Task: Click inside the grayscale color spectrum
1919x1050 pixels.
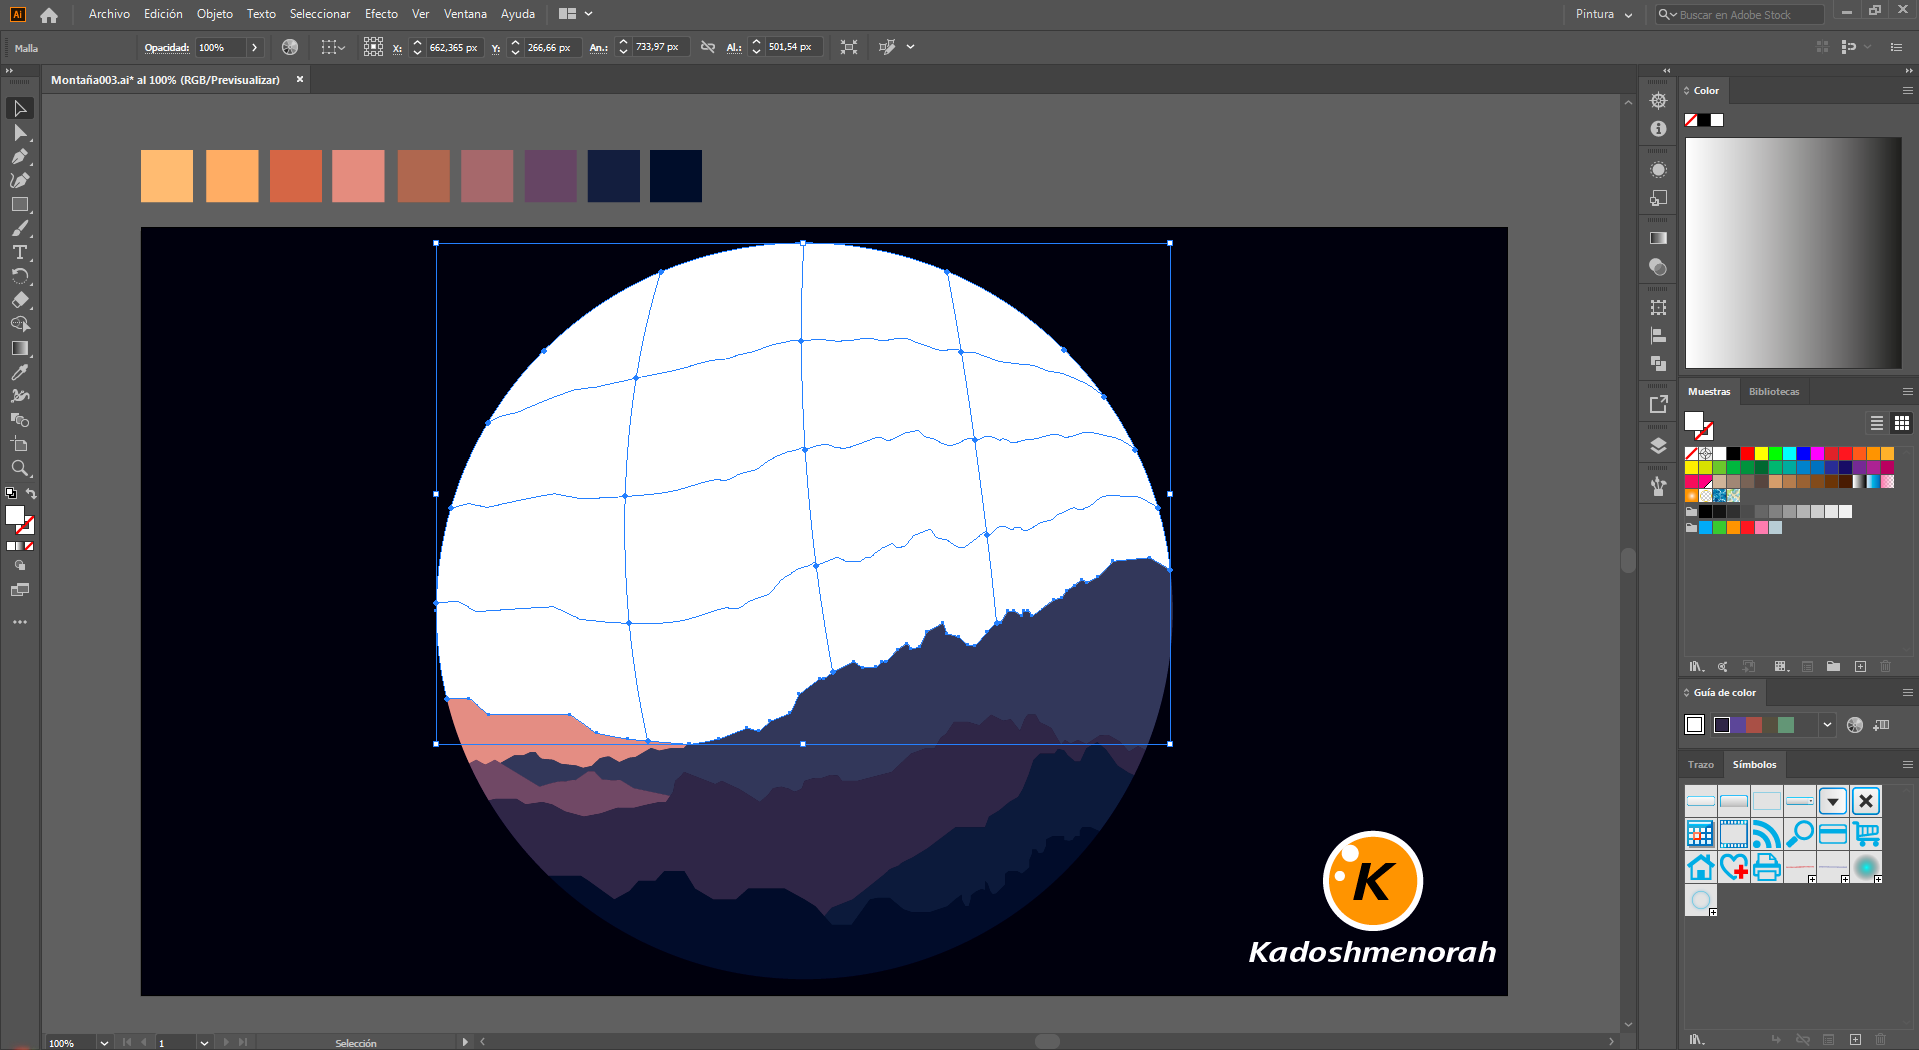Action: point(1793,253)
